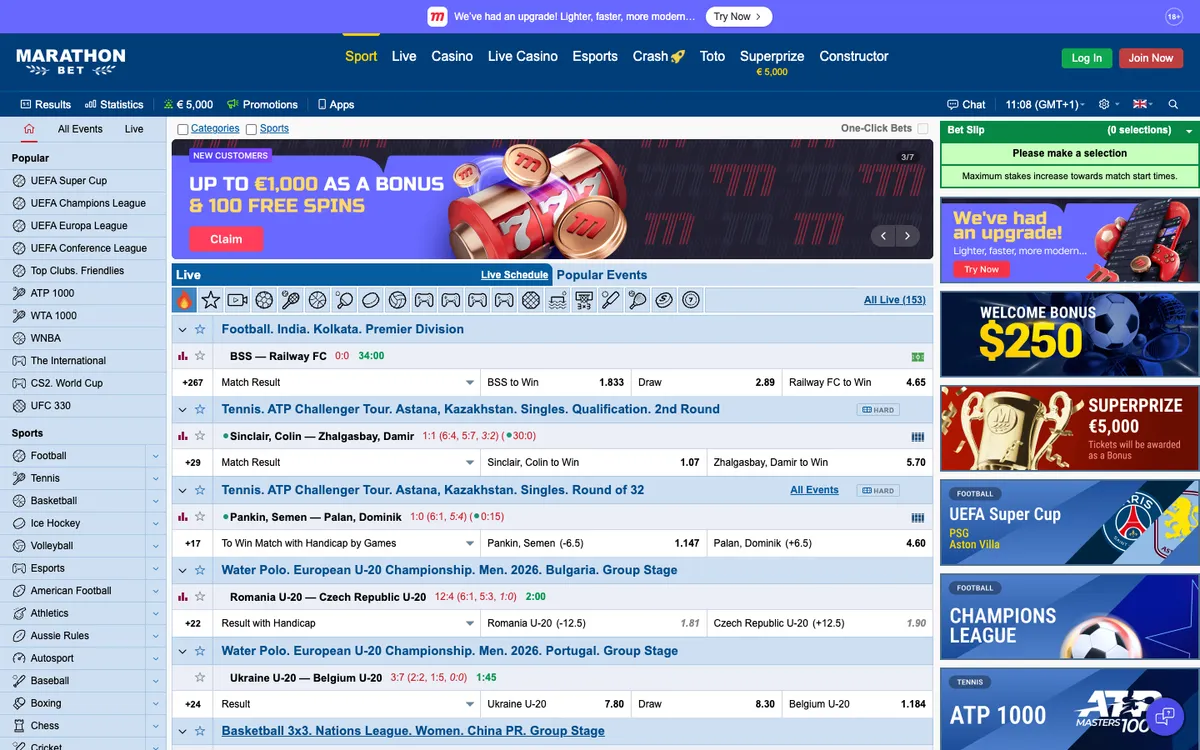
Task: Tick the Categories checkbox
Action: click(x=183, y=129)
